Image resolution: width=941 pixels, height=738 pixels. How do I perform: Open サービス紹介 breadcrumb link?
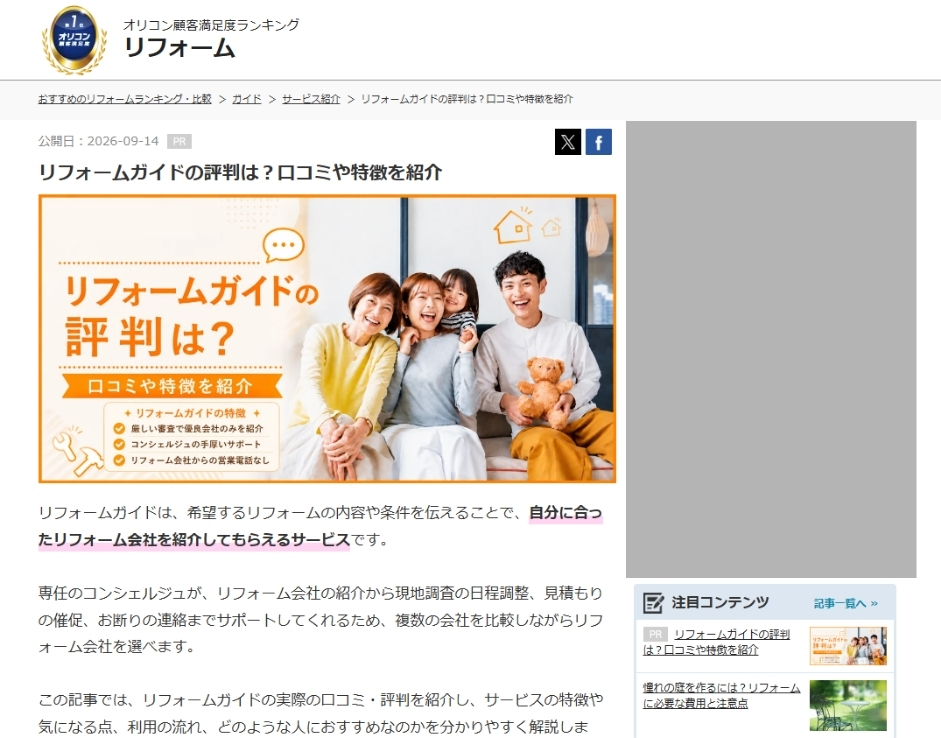point(311,99)
